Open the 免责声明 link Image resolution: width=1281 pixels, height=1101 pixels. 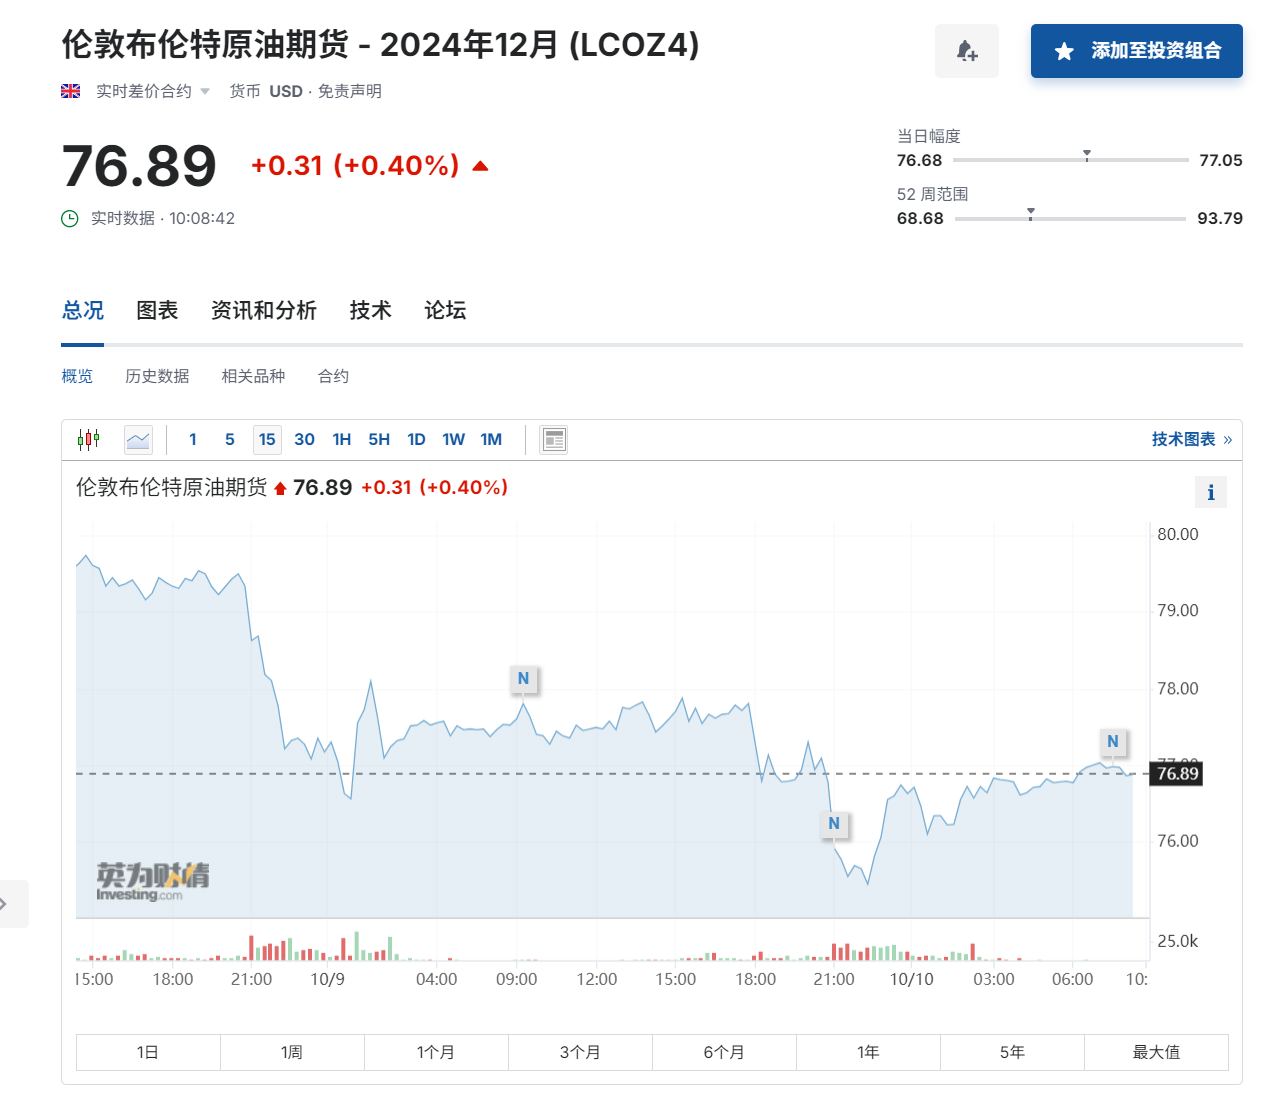pos(351,90)
